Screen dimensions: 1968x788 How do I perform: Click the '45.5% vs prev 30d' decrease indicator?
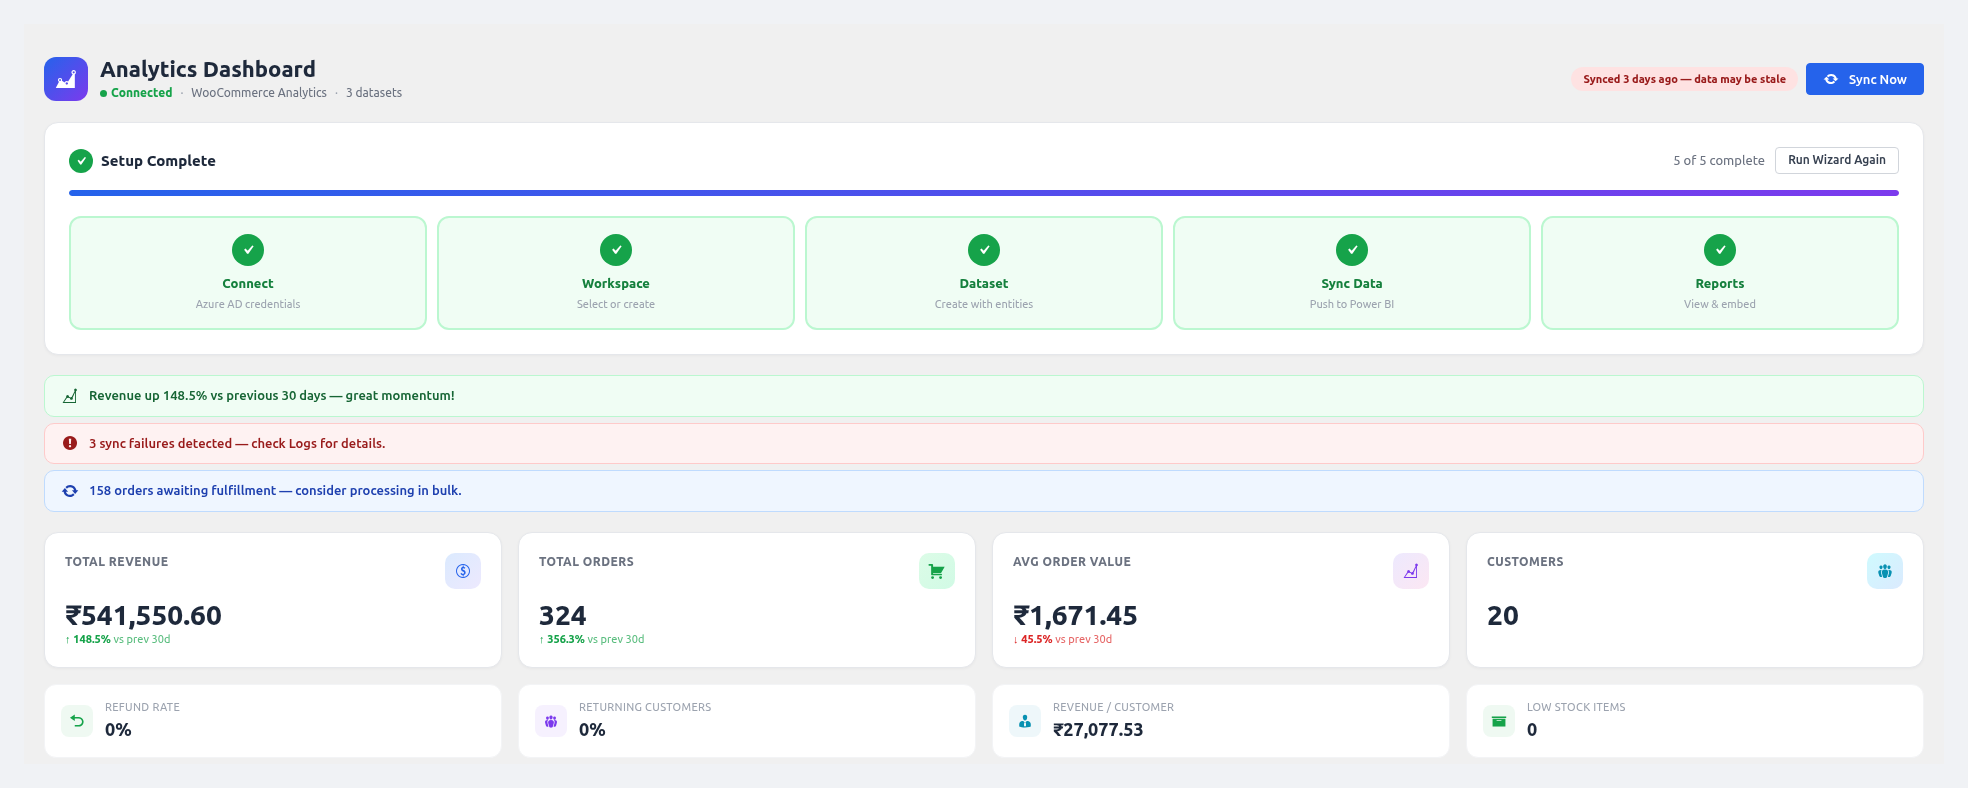(x=1063, y=640)
